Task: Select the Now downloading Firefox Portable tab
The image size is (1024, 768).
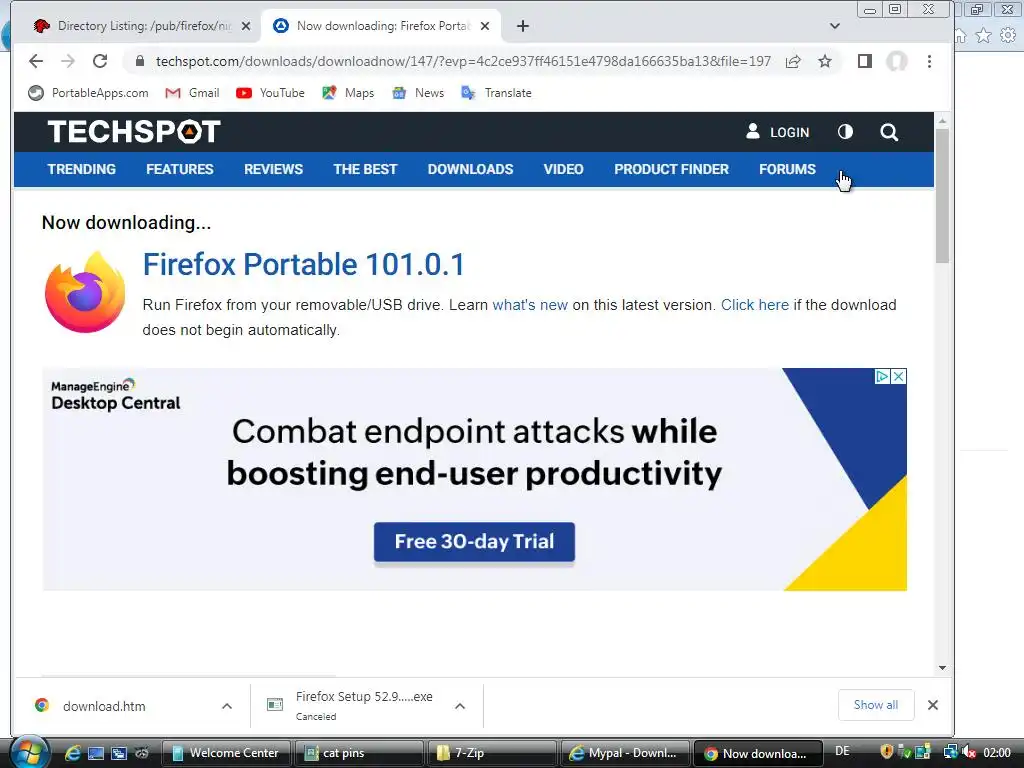Action: (381, 26)
